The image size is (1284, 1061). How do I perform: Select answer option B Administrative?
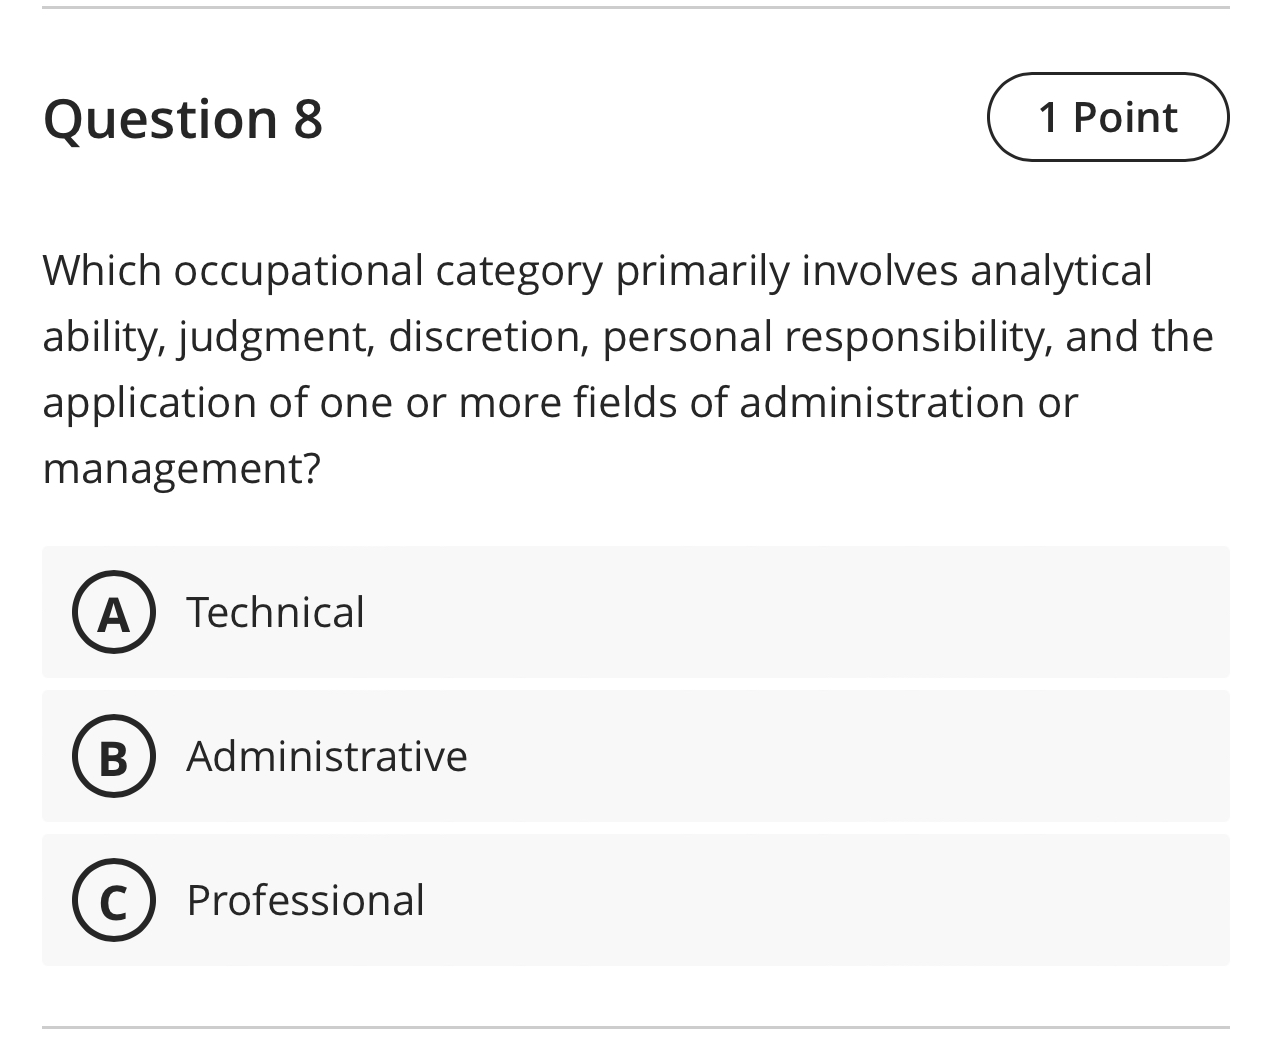click(x=636, y=757)
